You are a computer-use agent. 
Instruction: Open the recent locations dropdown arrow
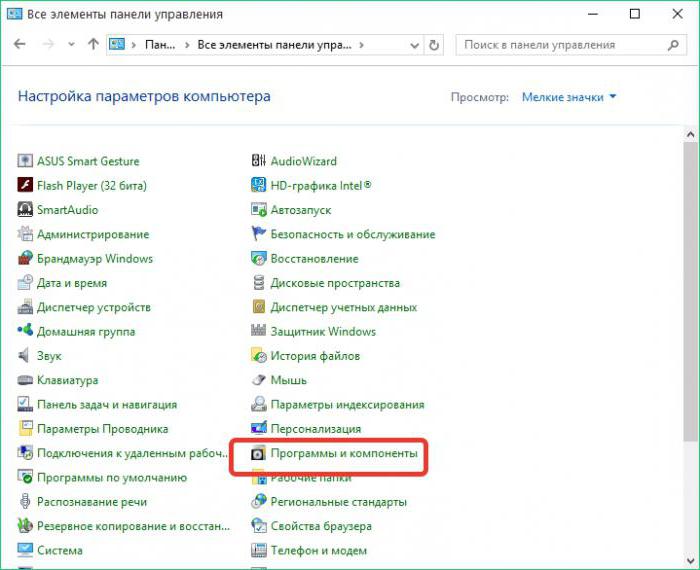[71, 44]
